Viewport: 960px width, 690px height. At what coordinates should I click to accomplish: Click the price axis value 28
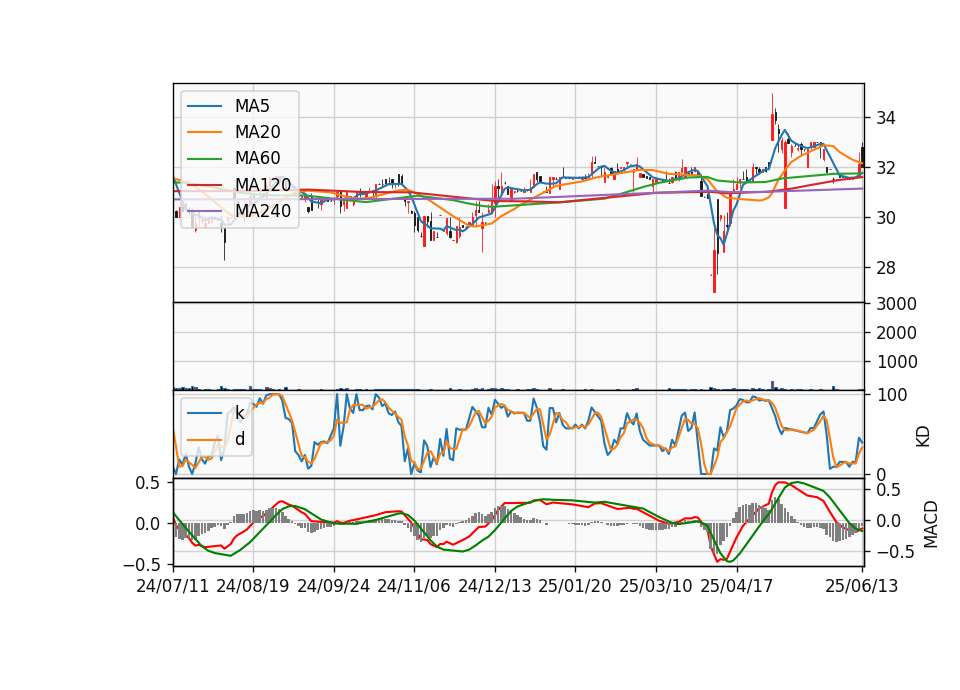coord(886,268)
